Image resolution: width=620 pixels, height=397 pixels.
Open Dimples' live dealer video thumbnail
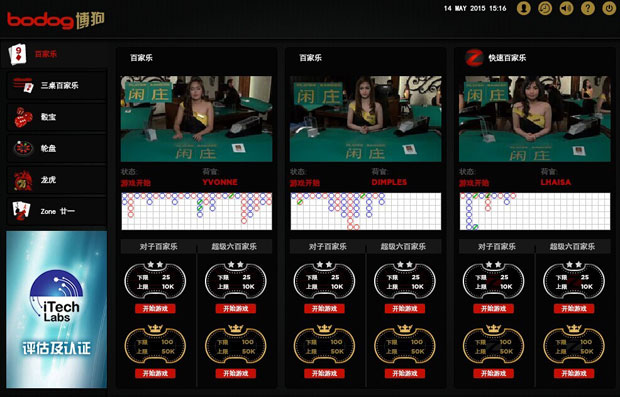365,119
